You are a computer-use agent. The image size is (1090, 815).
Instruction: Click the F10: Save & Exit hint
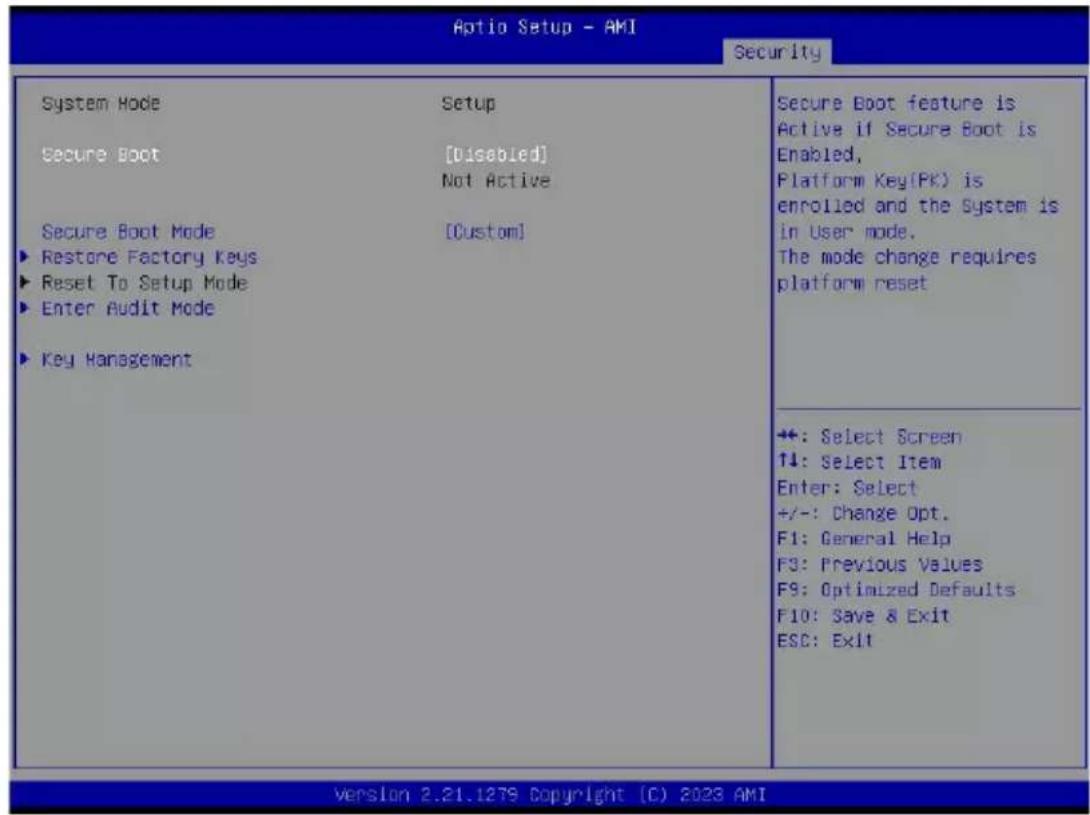click(863, 616)
